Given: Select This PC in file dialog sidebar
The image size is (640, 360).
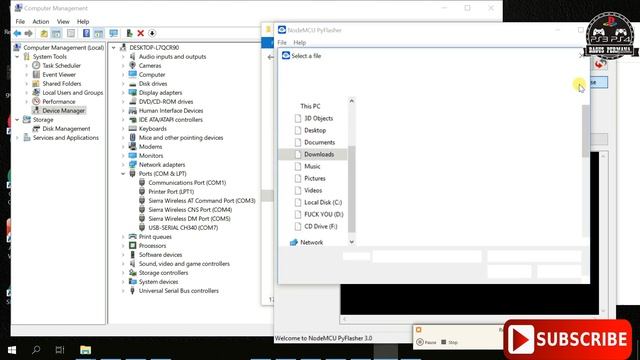Looking at the screenshot, I should click(310, 106).
